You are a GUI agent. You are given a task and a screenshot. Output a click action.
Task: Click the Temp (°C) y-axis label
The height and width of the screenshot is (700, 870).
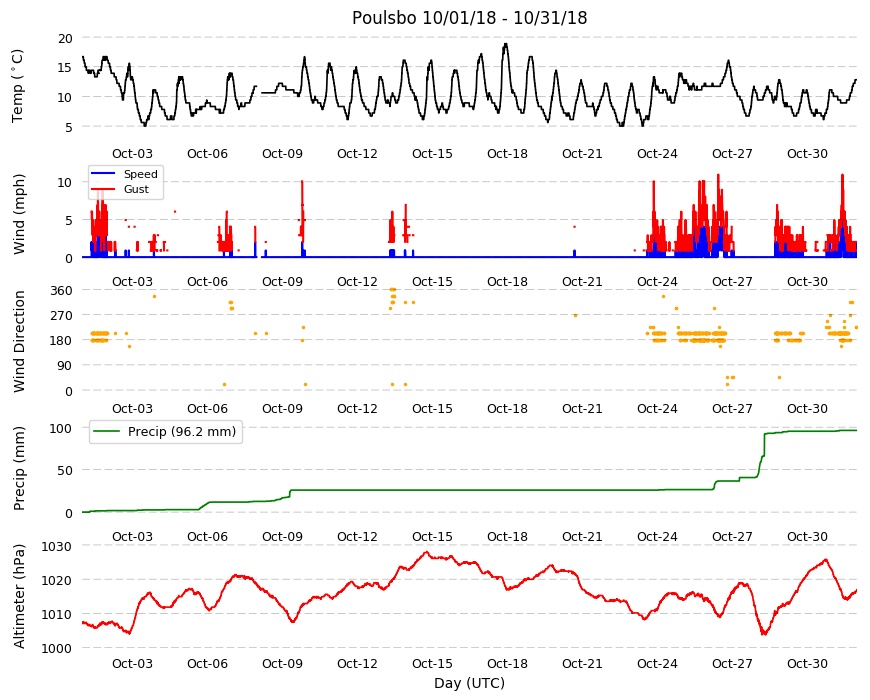pos(18,85)
